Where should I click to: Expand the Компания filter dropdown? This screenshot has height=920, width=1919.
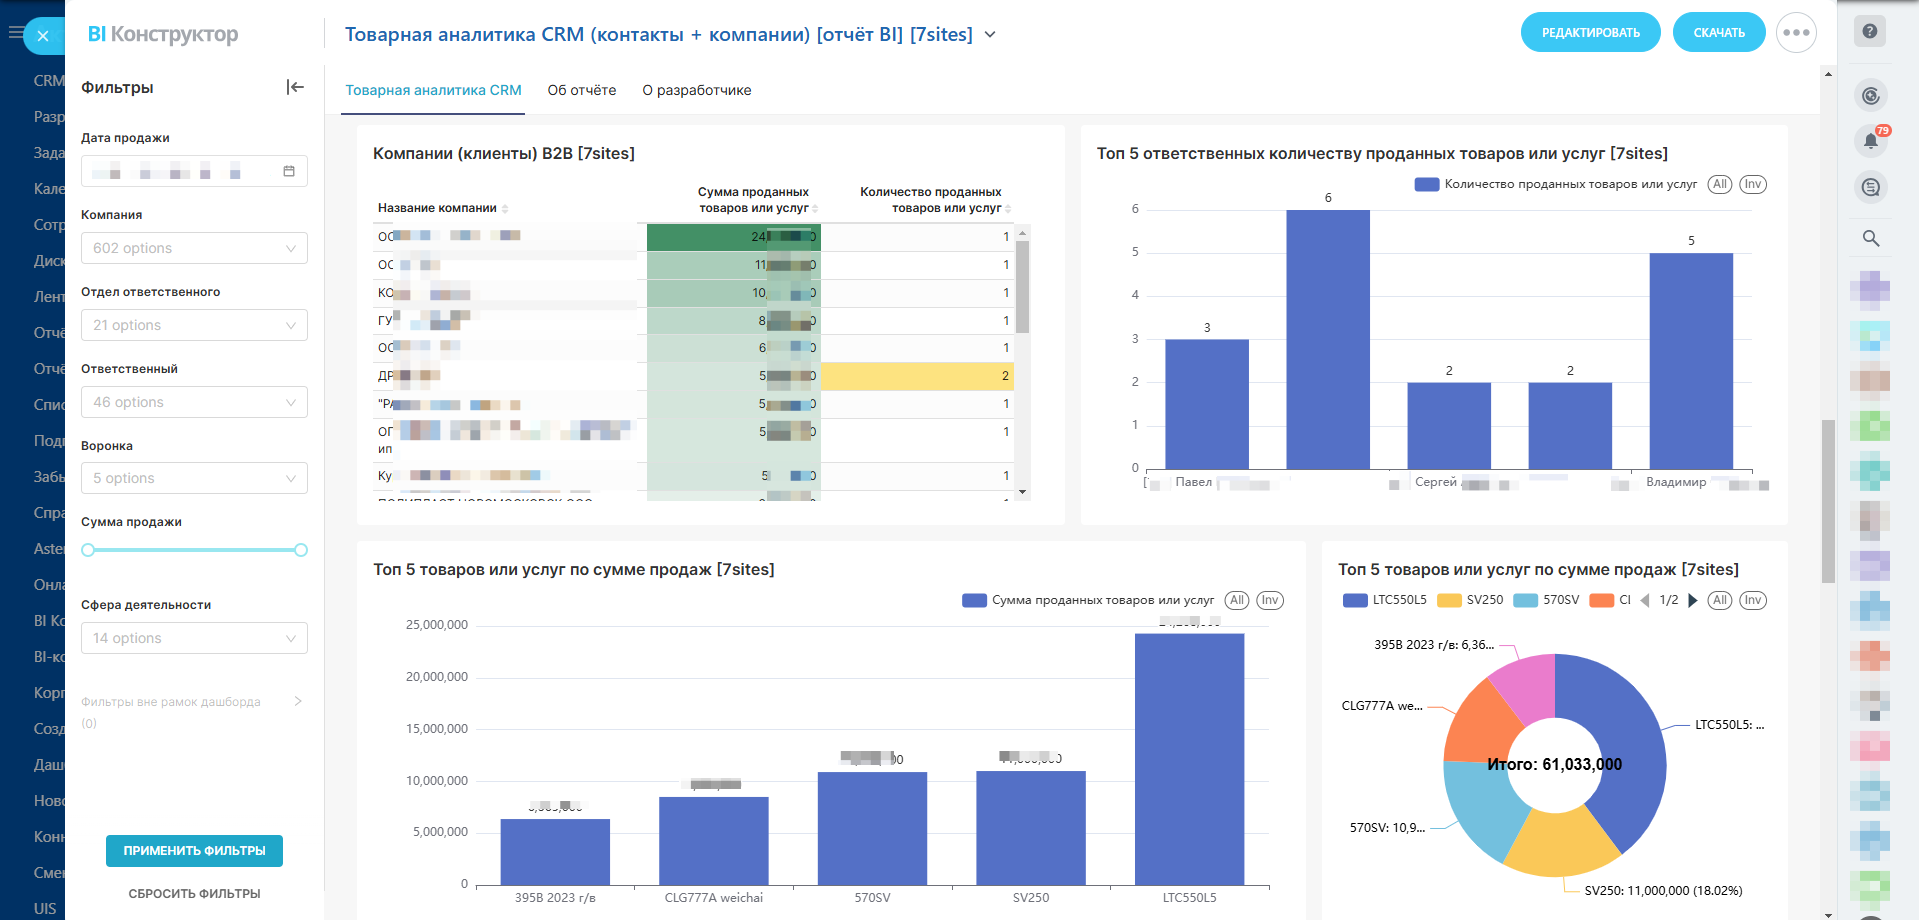(x=194, y=248)
